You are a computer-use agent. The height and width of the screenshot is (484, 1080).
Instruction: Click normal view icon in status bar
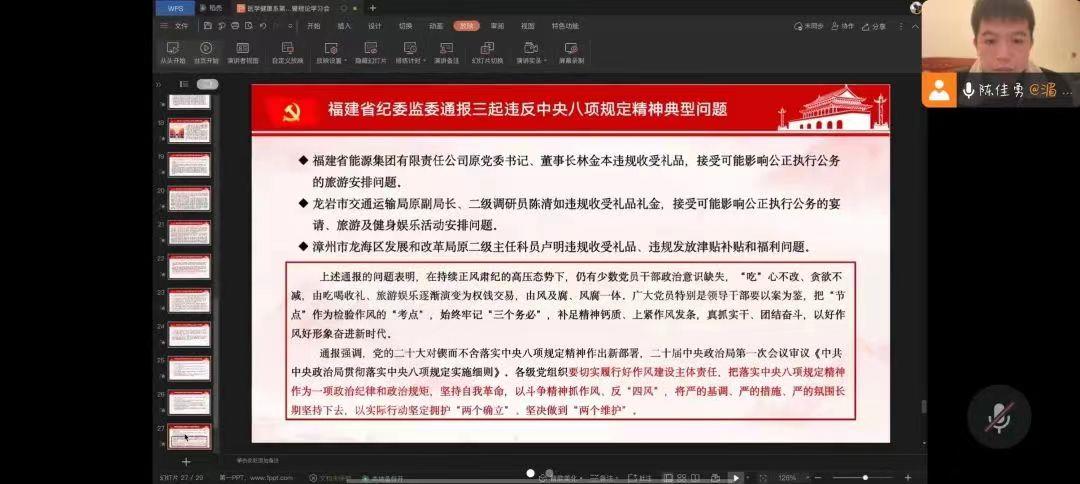tap(667, 477)
